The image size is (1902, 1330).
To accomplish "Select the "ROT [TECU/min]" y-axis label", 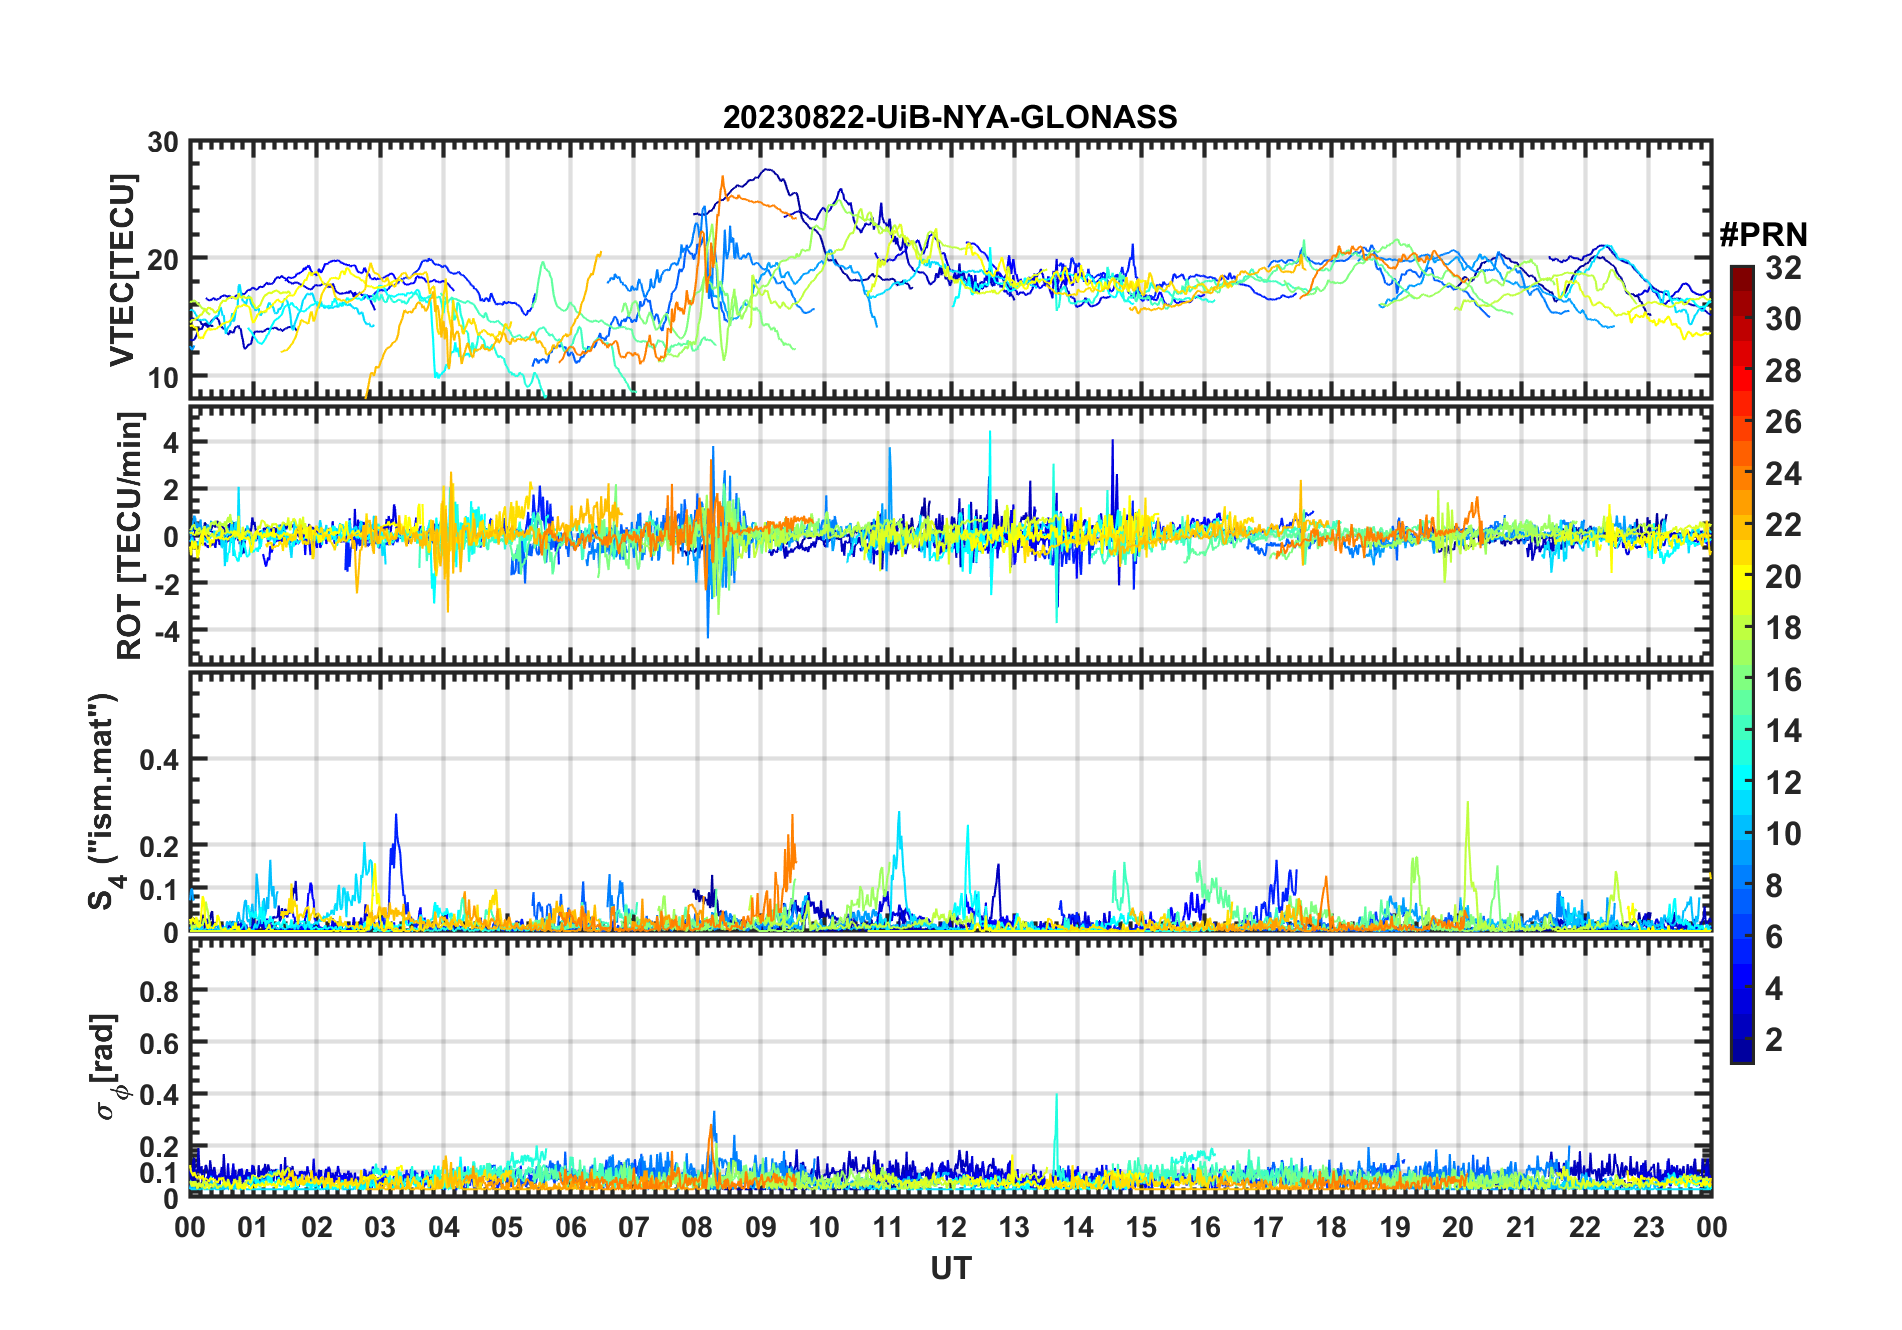I will (x=130, y=535).
